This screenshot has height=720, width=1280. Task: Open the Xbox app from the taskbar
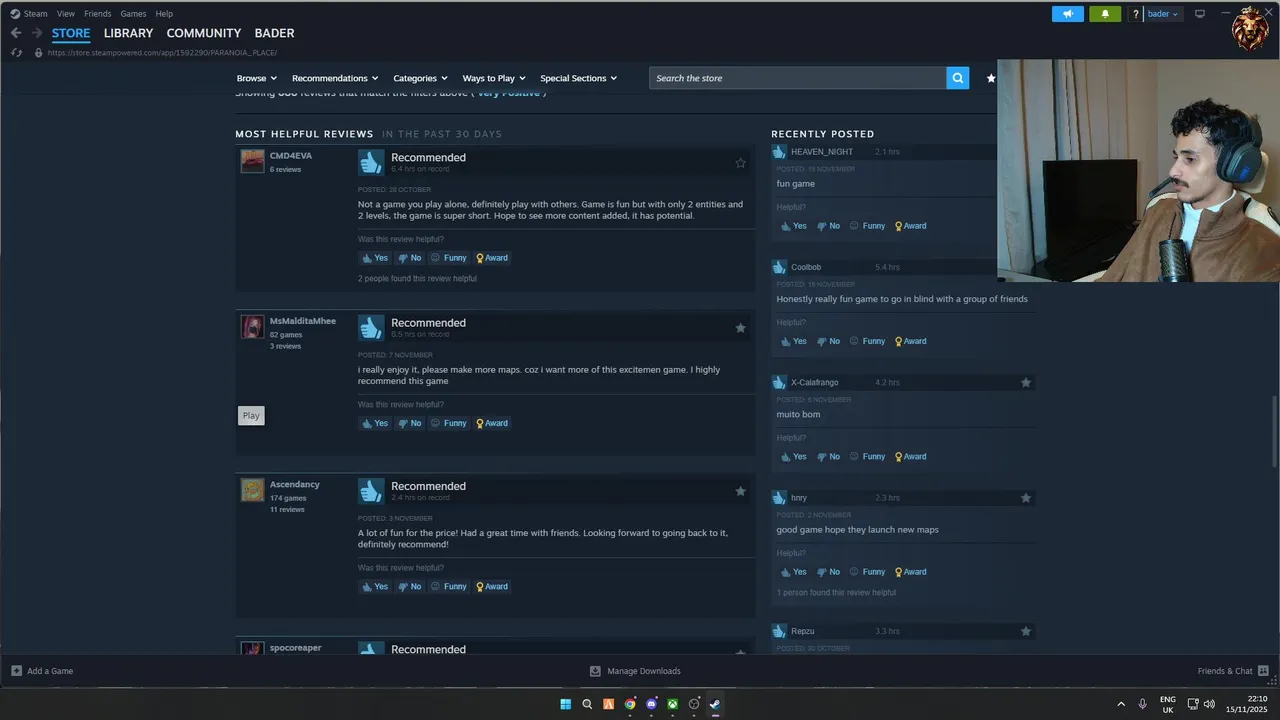coord(672,704)
